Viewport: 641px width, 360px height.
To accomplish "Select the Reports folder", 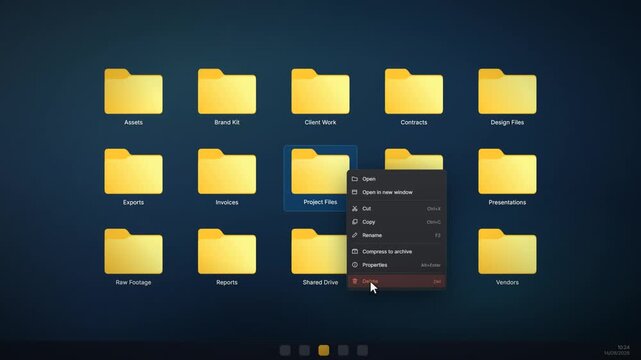I will point(227,257).
